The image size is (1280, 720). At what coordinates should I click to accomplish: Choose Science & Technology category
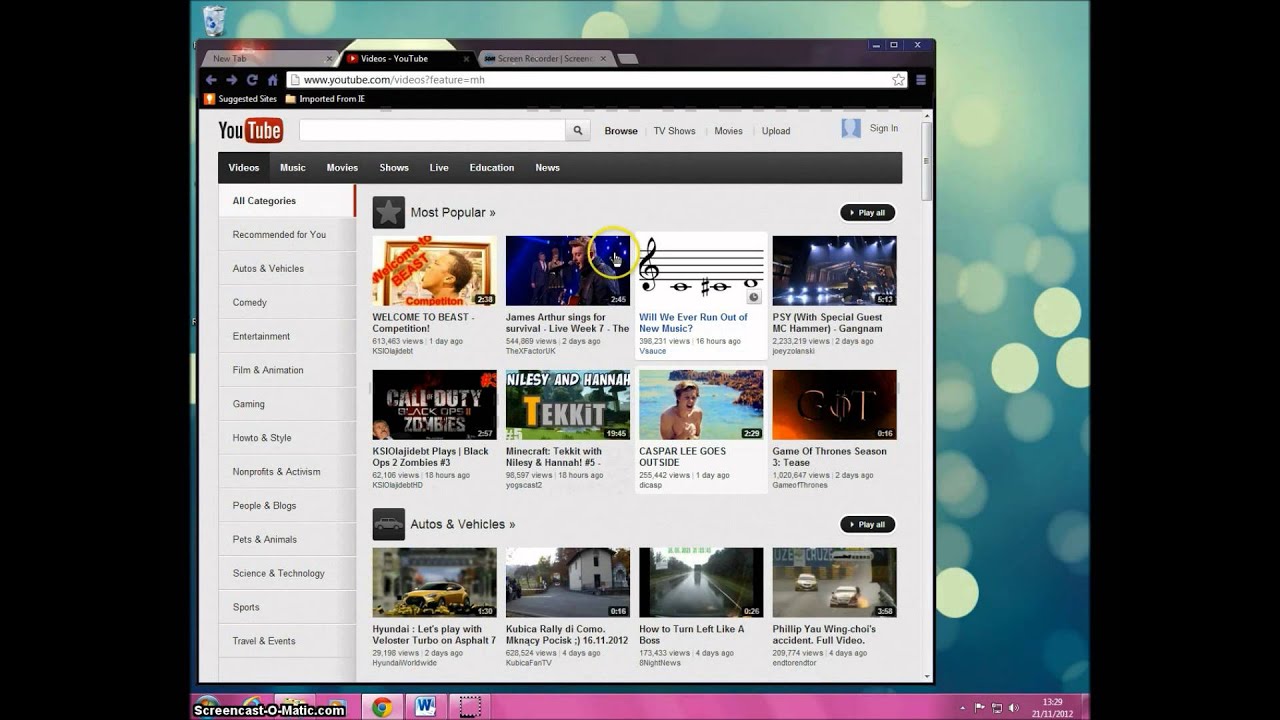pyautogui.click(x=287, y=573)
